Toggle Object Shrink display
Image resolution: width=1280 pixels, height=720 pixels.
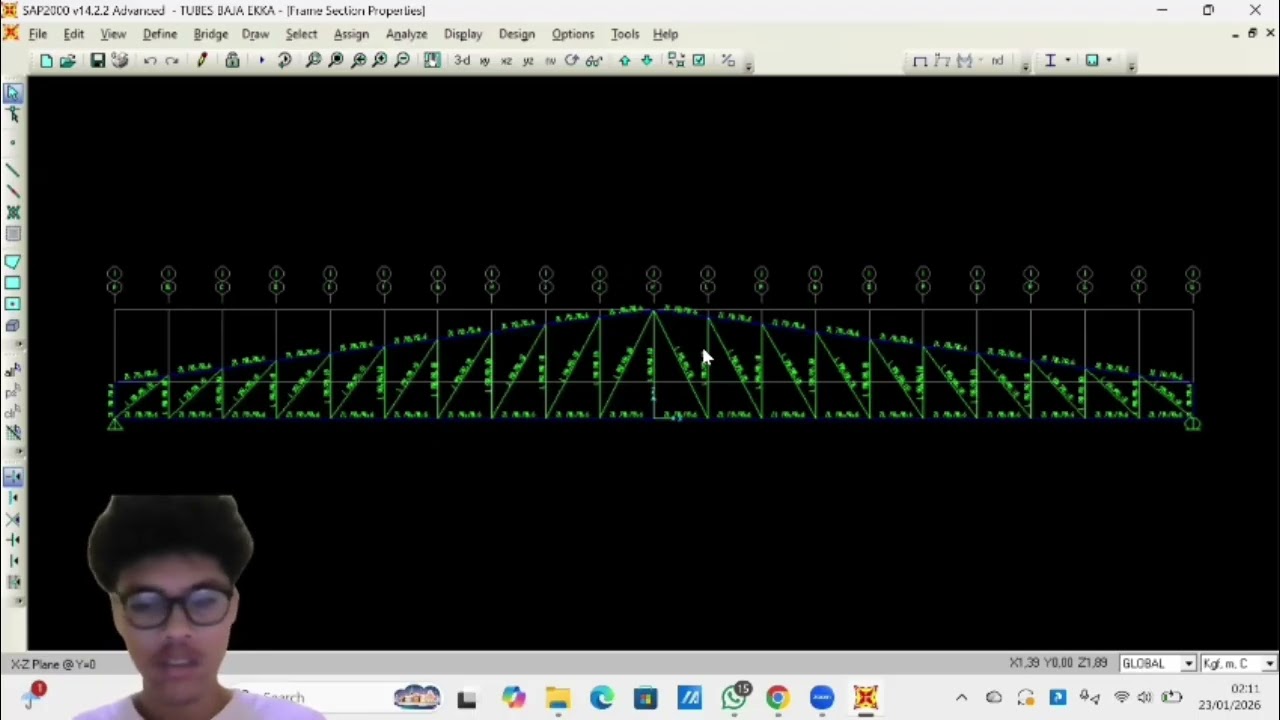(x=676, y=61)
